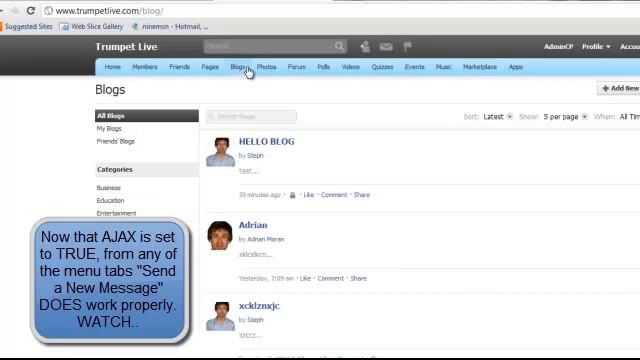Open the Events menu tab
The image size is (640, 360).
pos(414,67)
